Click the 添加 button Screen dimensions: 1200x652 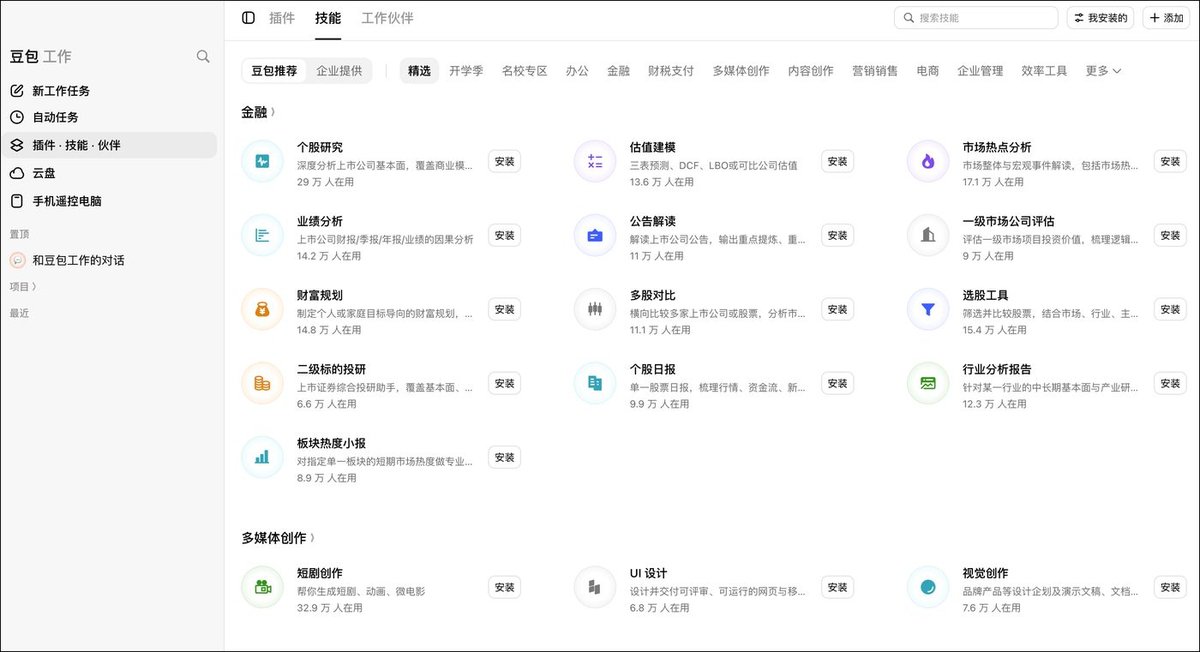pos(1166,18)
